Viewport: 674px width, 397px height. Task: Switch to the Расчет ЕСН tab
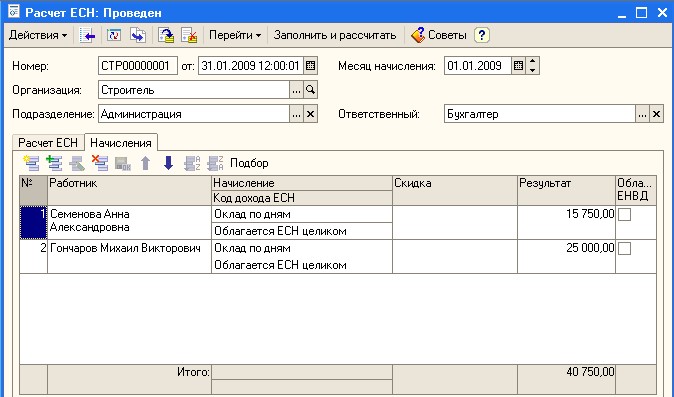(48, 143)
